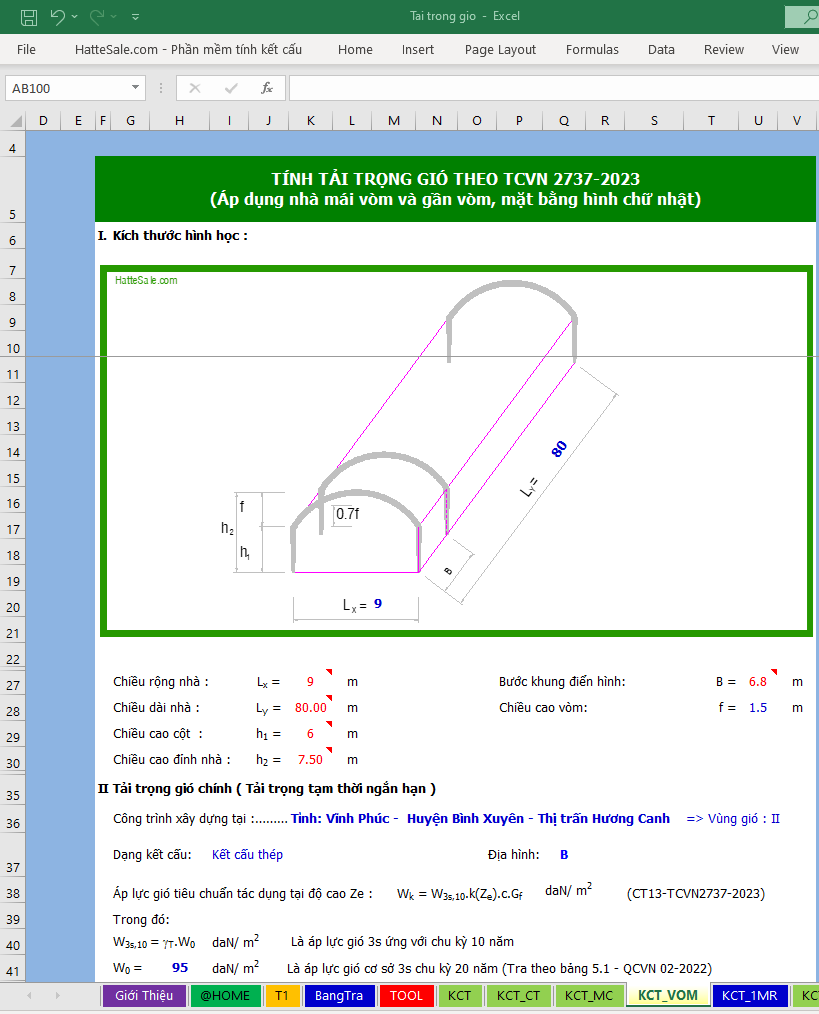Select row 36 header
This screenshot has width=819, height=1014.
point(13,823)
